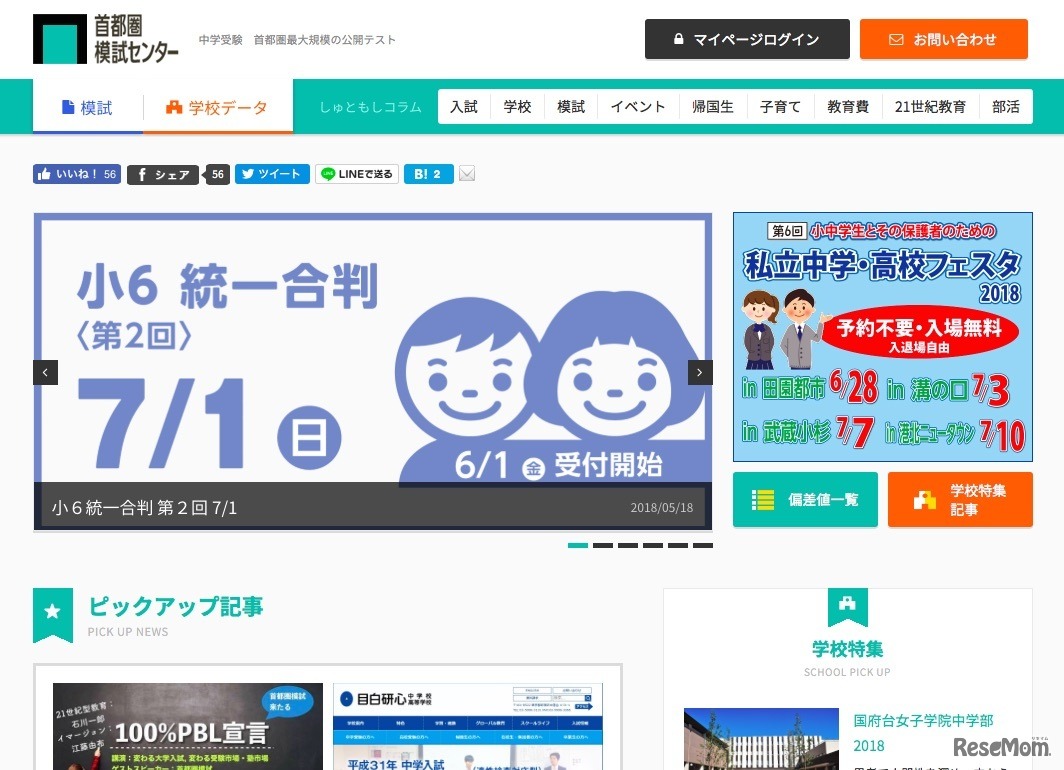
Task: Switch to the 学校データ tab
Action: [x=218, y=106]
